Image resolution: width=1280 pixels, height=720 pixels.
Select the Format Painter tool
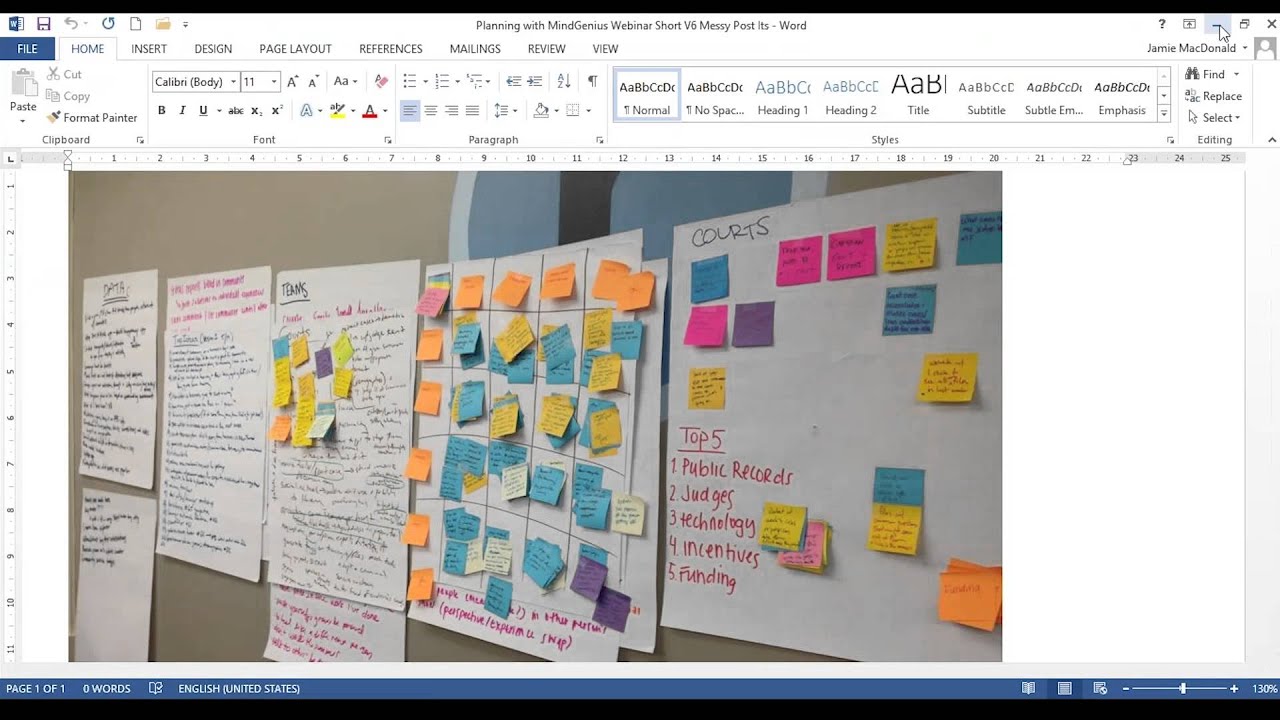pos(92,118)
